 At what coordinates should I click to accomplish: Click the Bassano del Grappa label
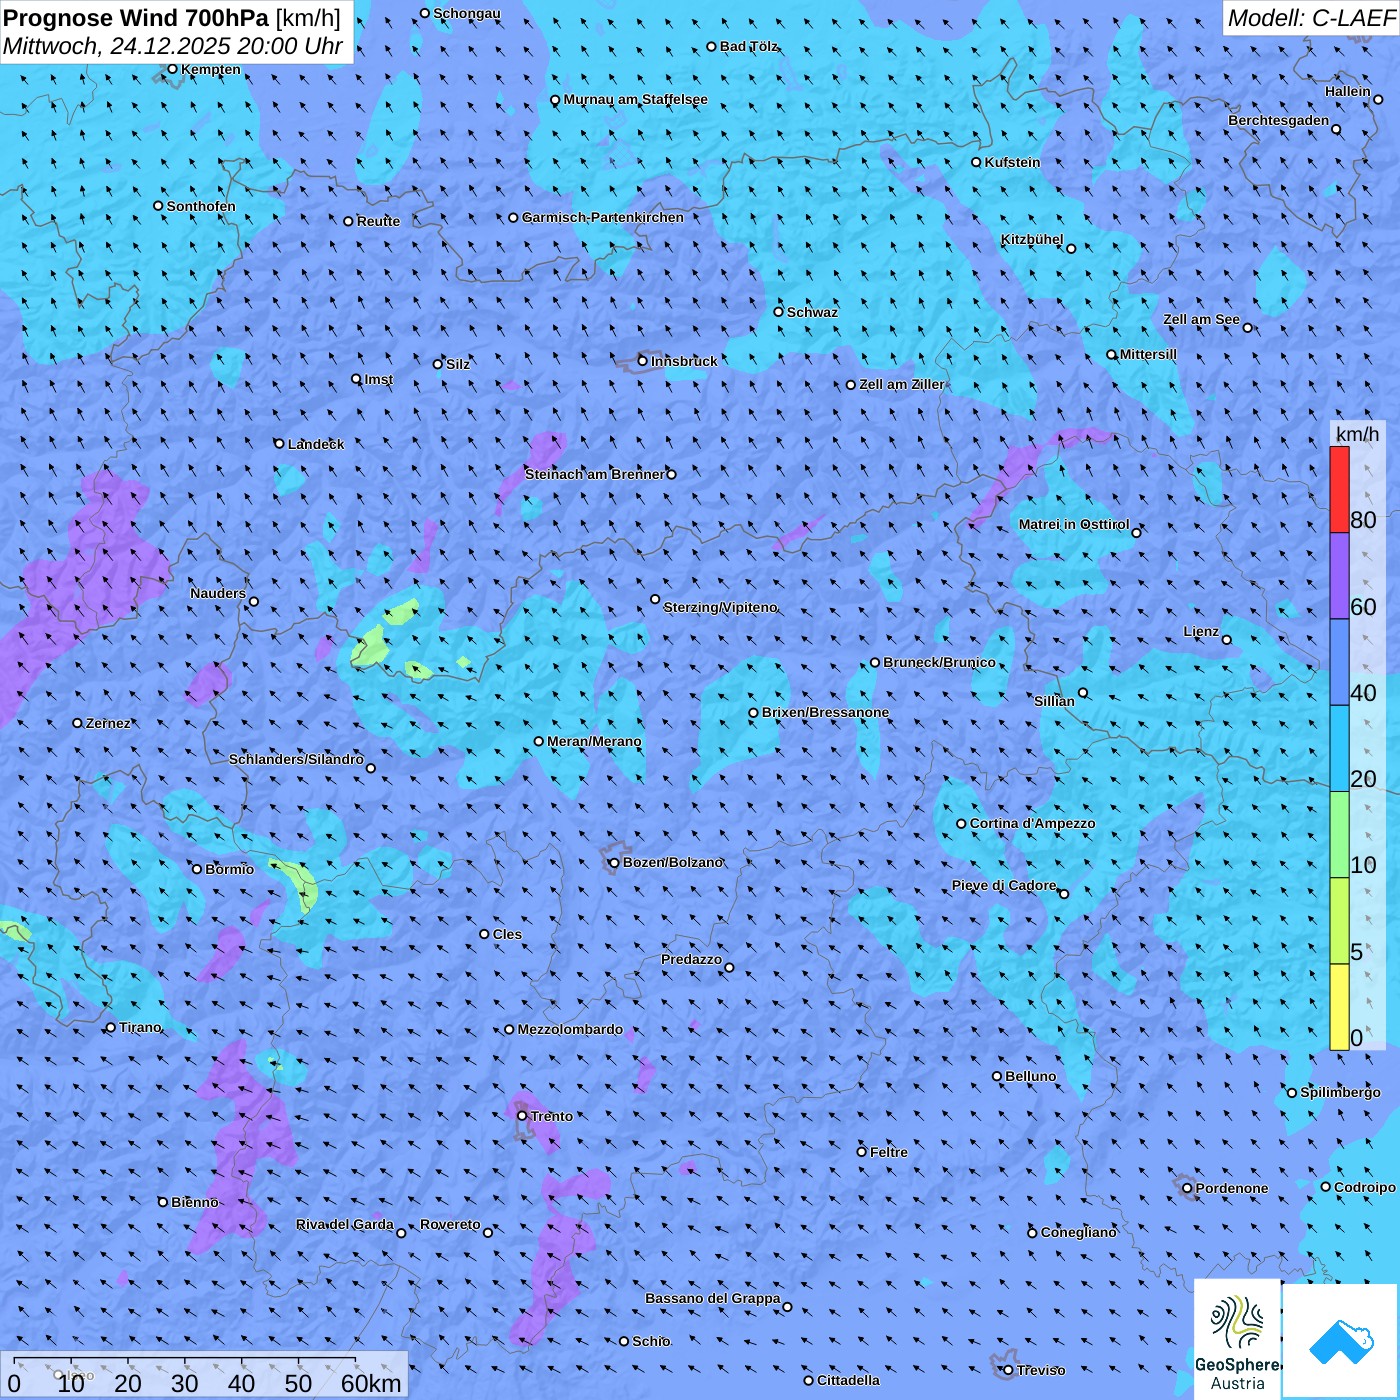[712, 1298]
